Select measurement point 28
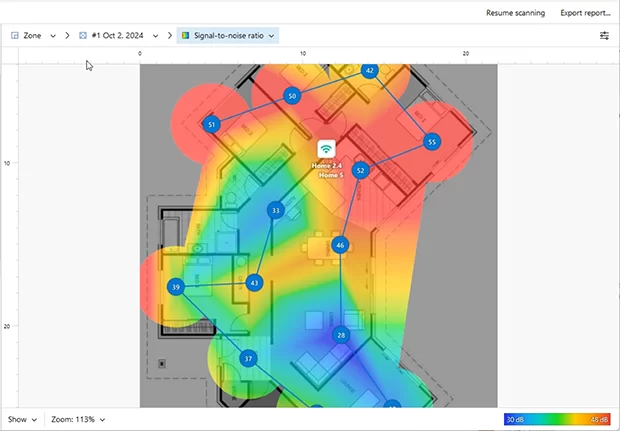 (341, 335)
